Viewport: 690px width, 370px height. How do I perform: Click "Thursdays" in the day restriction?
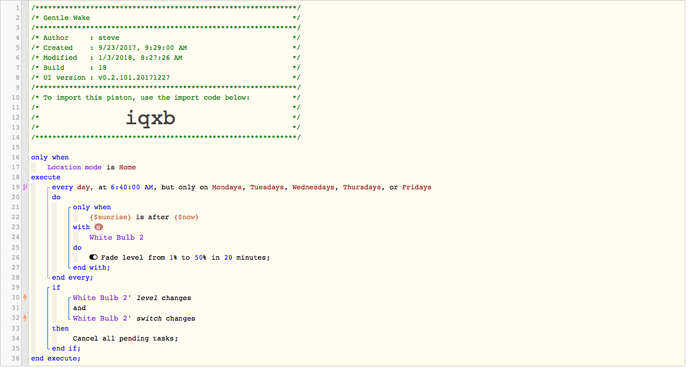[362, 187]
